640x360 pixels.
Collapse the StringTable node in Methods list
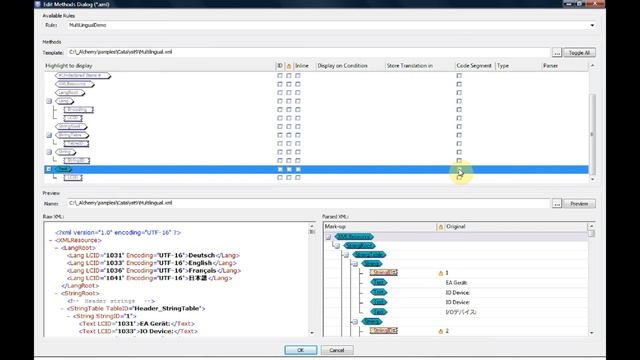tap(49, 135)
